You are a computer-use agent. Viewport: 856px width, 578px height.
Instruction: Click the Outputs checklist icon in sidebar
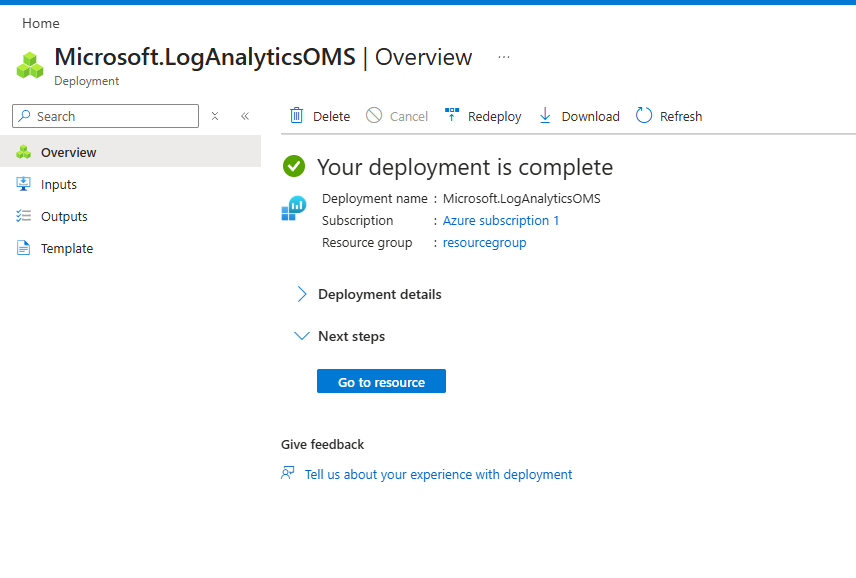point(23,216)
